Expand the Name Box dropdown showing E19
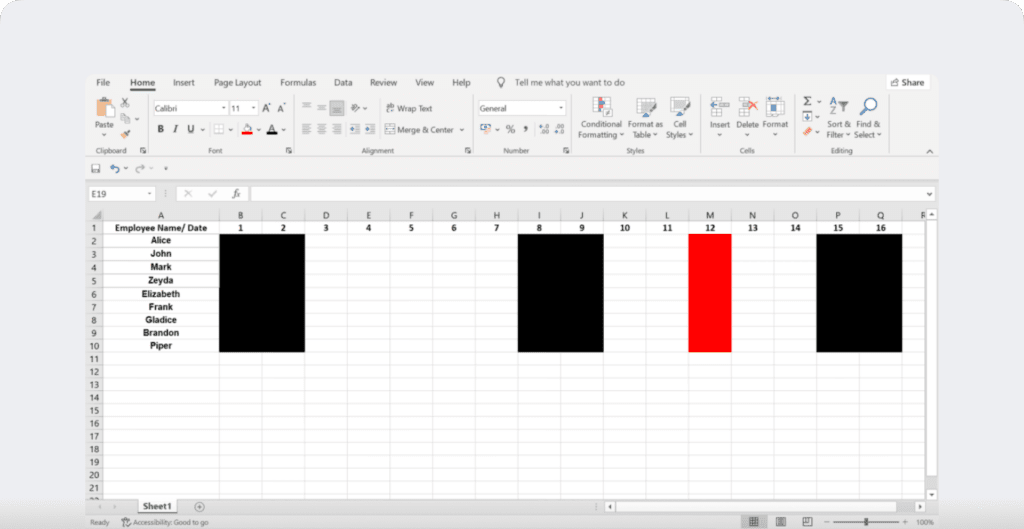1024x529 pixels. click(x=150, y=194)
